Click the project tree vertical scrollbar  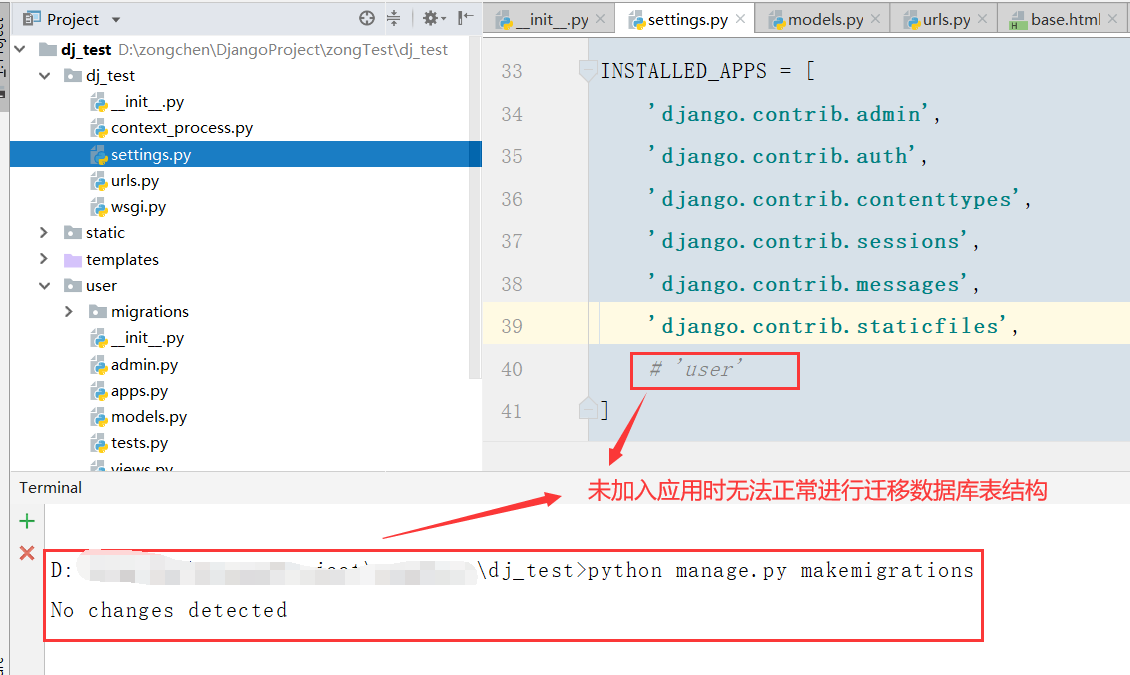(474, 208)
